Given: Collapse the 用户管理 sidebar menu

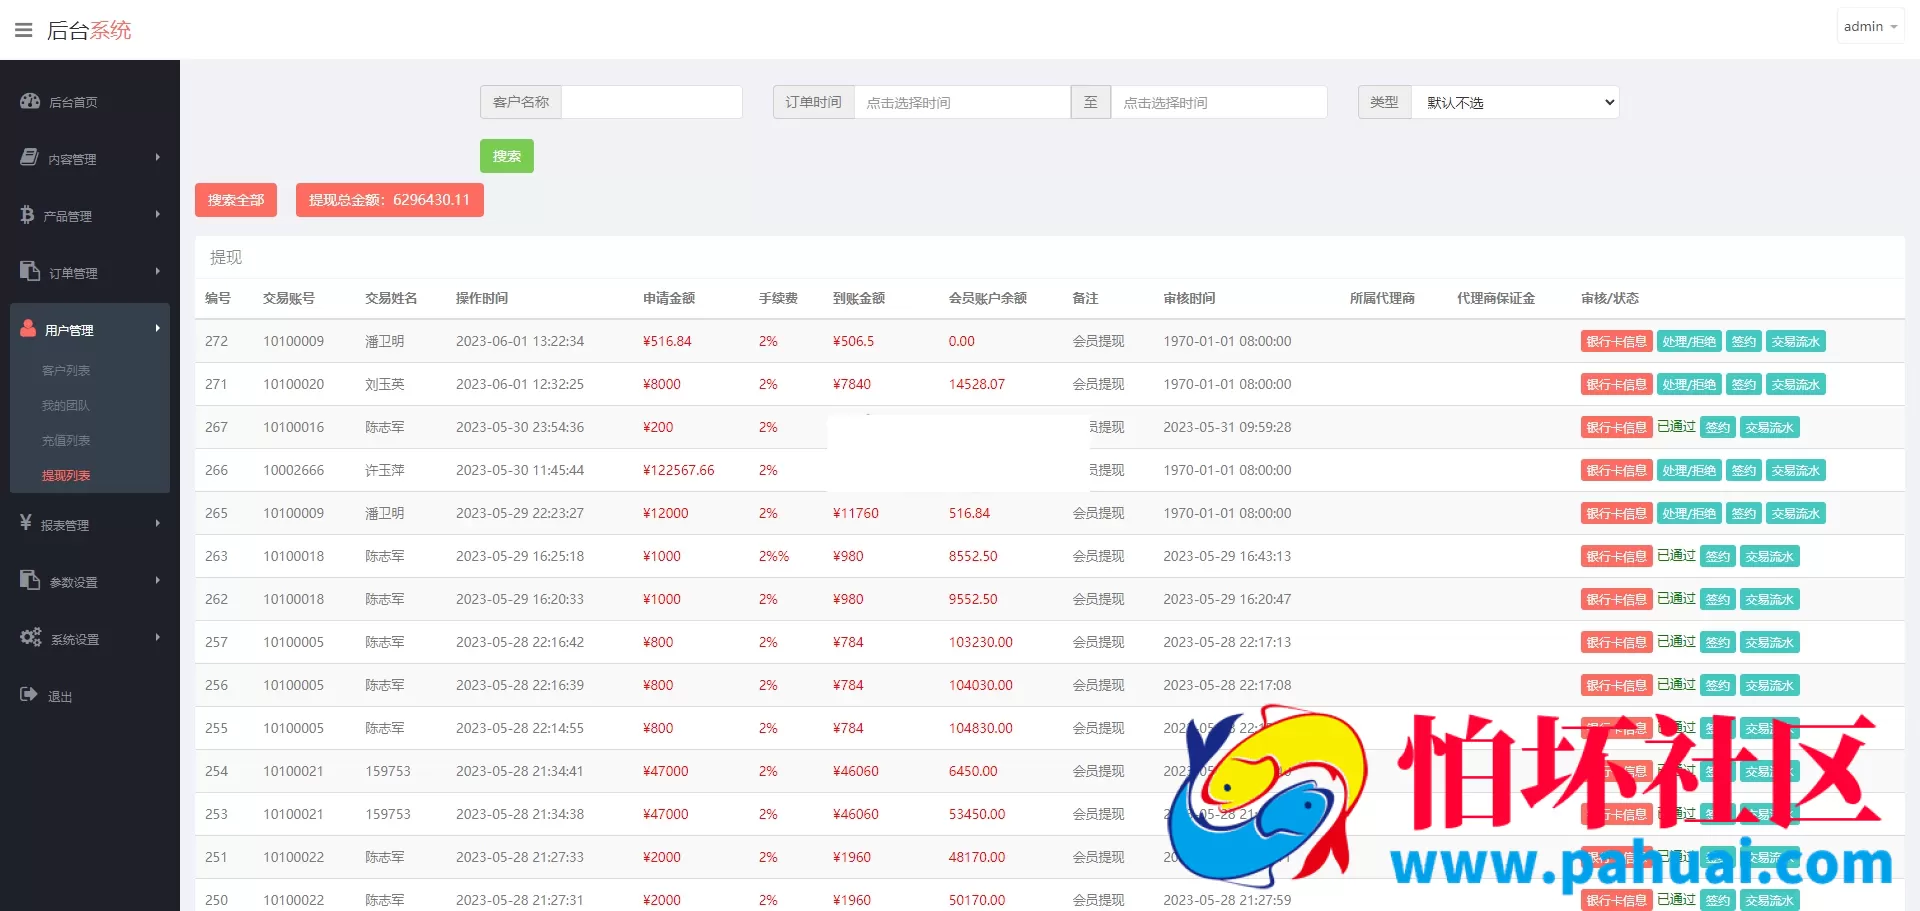Looking at the screenshot, I should (x=89, y=330).
